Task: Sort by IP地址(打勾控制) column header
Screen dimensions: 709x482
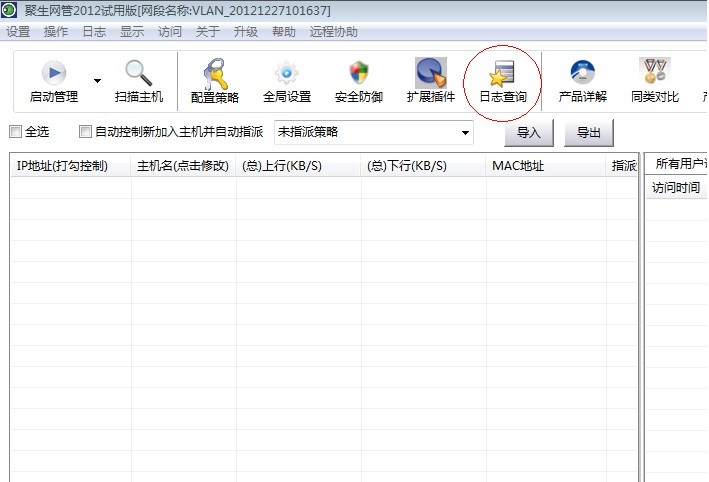Action: 71,166
